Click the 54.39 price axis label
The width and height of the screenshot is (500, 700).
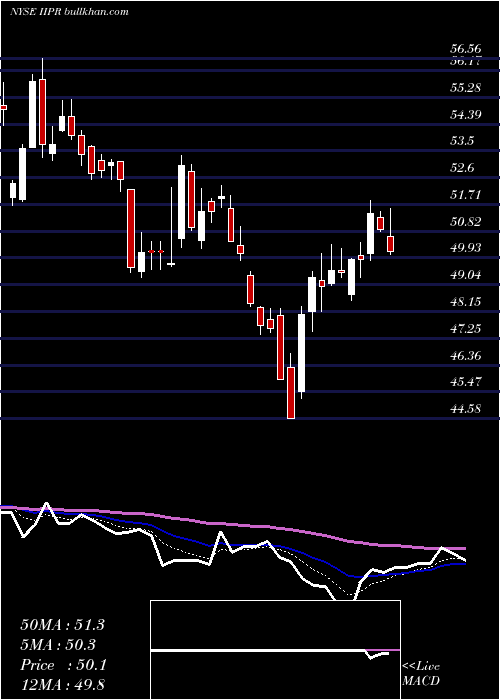[x=466, y=114]
